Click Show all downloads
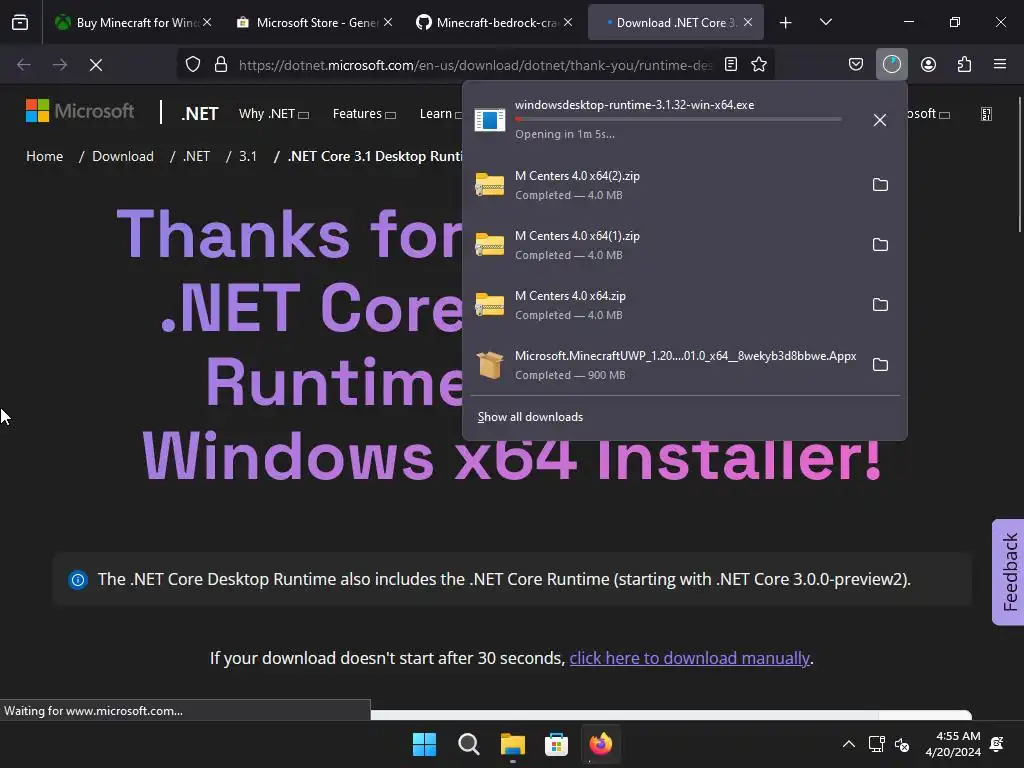The image size is (1024, 768). pos(530,417)
